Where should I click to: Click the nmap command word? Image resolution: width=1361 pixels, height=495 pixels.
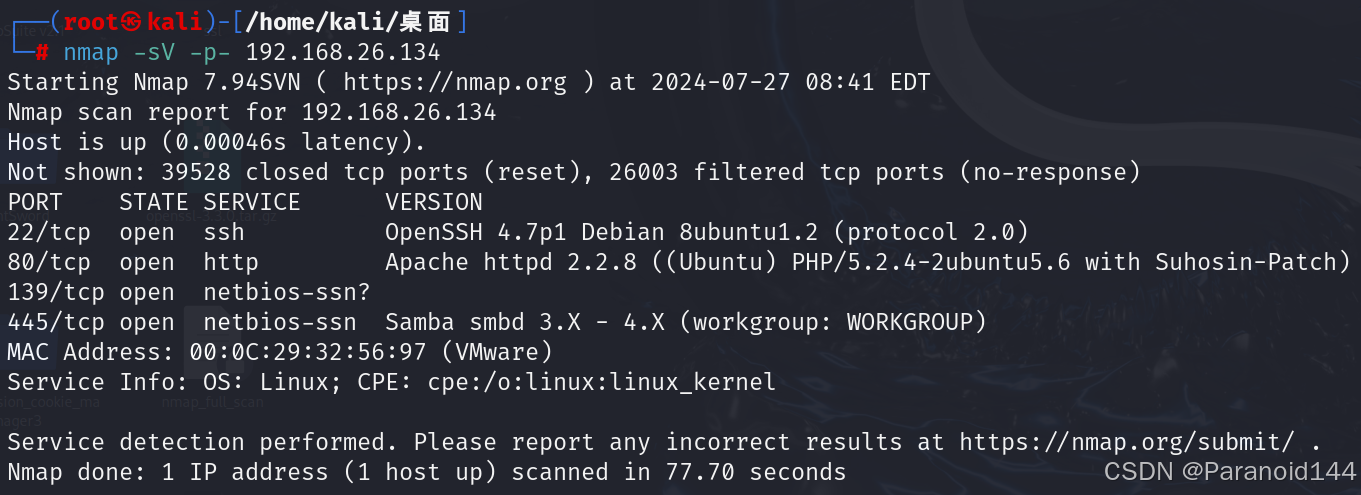click(91, 52)
